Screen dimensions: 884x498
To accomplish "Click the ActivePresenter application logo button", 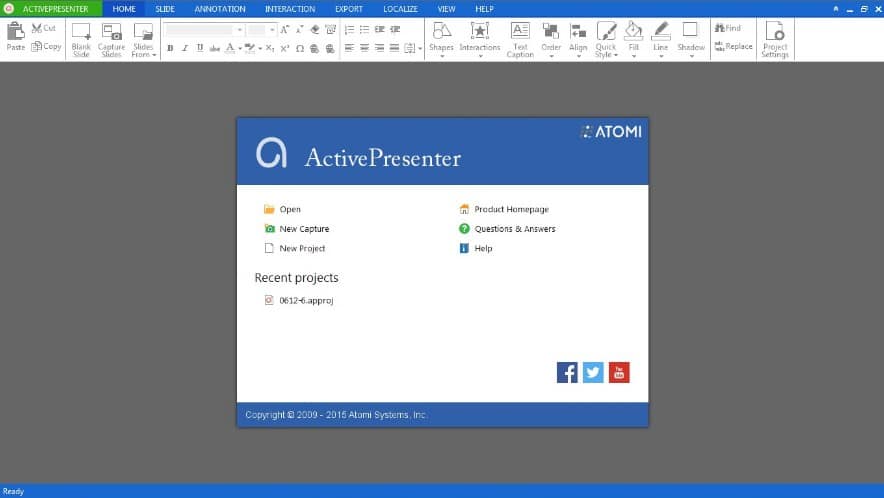I will (x=51, y=9).
